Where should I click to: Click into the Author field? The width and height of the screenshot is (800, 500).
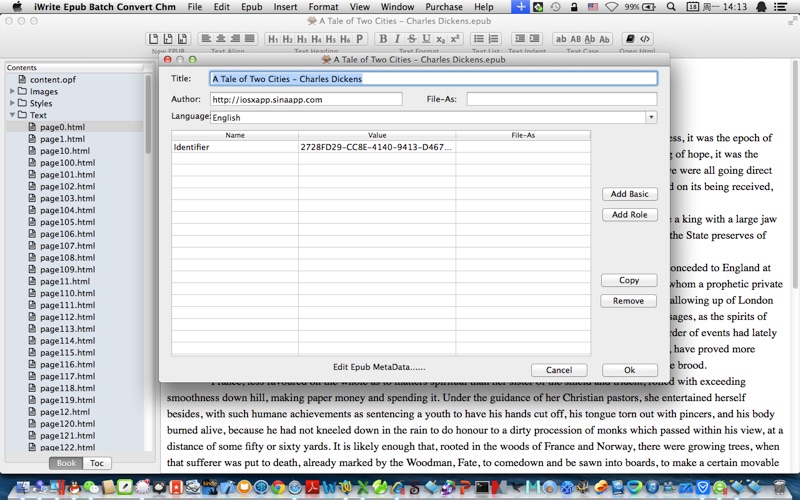(x=306, y=99)
